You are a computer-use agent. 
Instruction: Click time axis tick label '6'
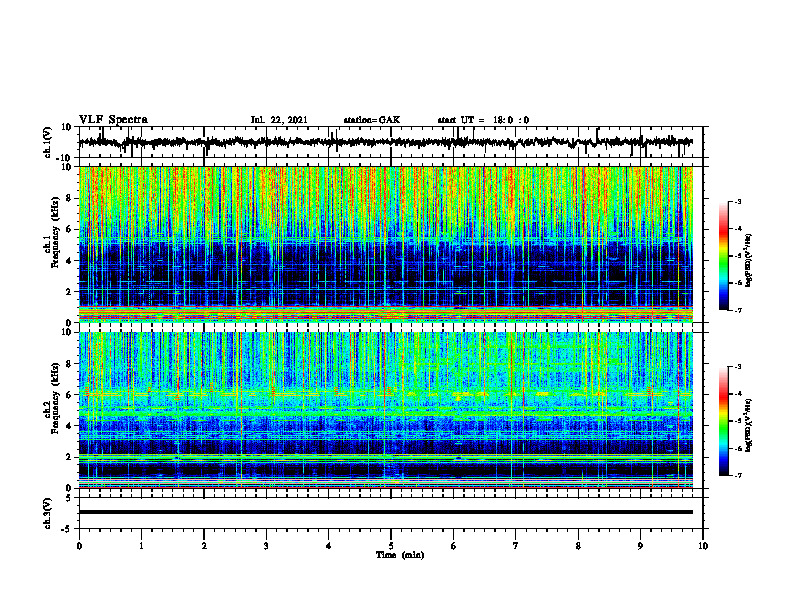[454, 546]
